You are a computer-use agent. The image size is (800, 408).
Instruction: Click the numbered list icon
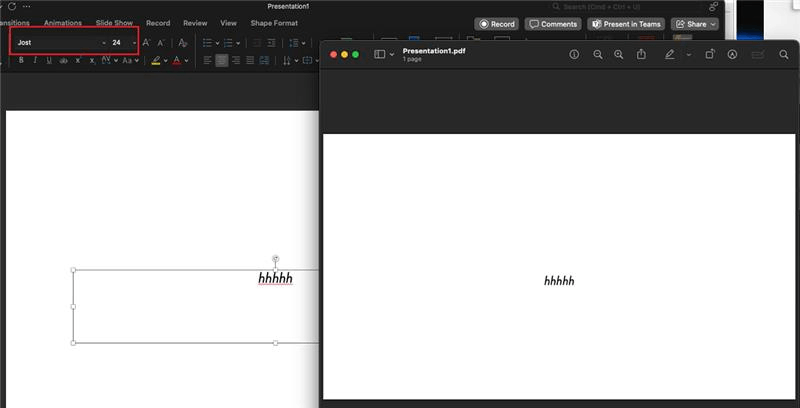[x=228, y=43]
